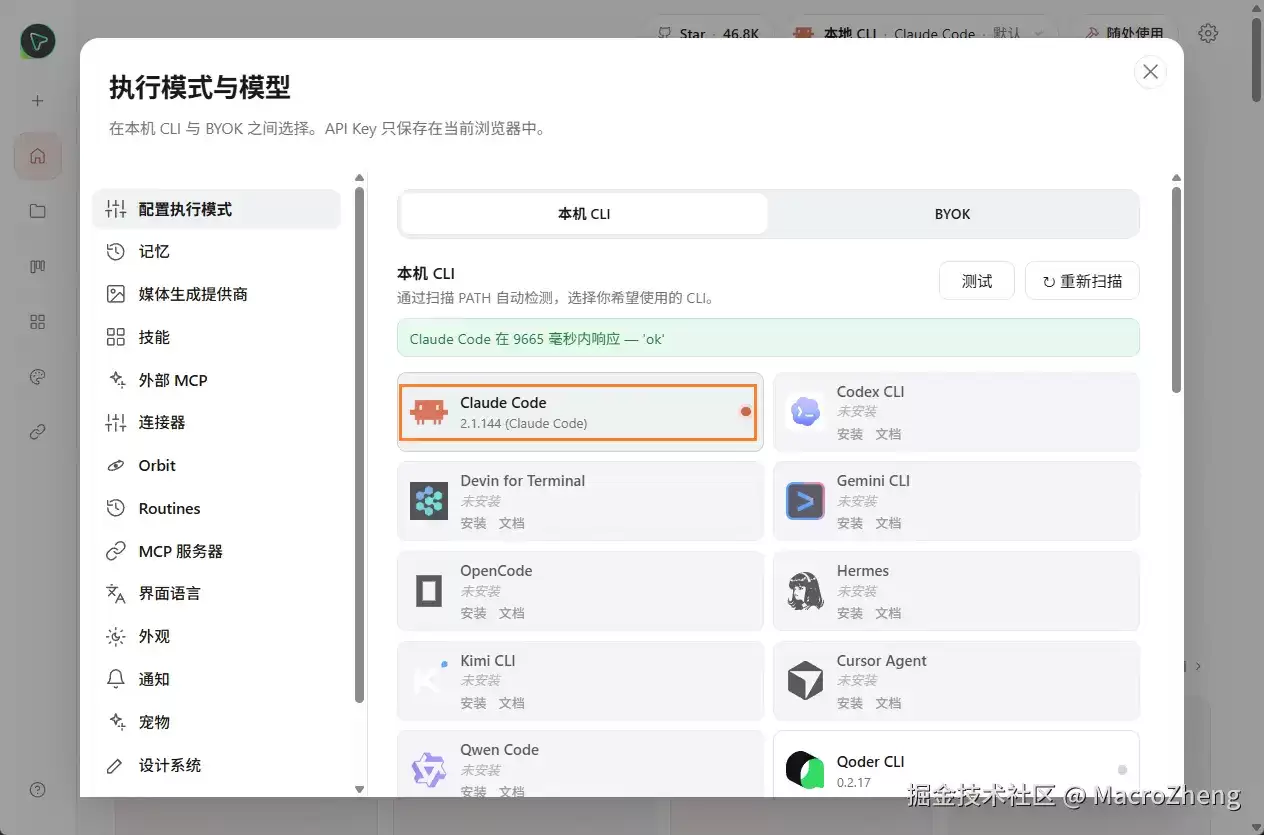Click the Orbit icon in the sidebar
1264x835 pixels.
tap(116, 465)
